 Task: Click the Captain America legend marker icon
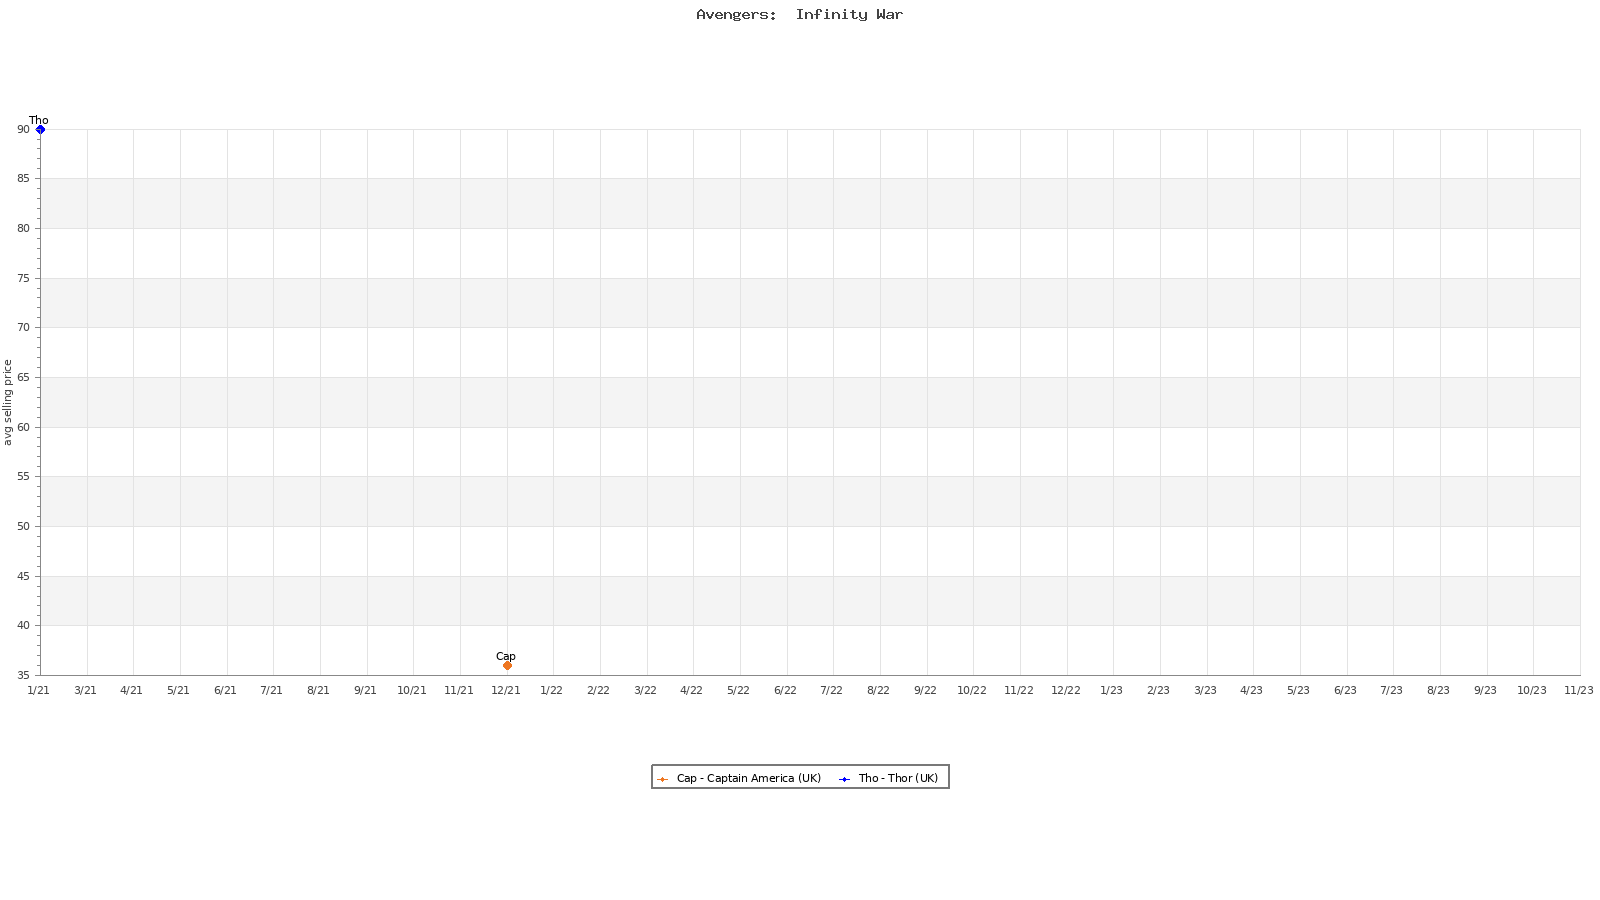(662, 779)
